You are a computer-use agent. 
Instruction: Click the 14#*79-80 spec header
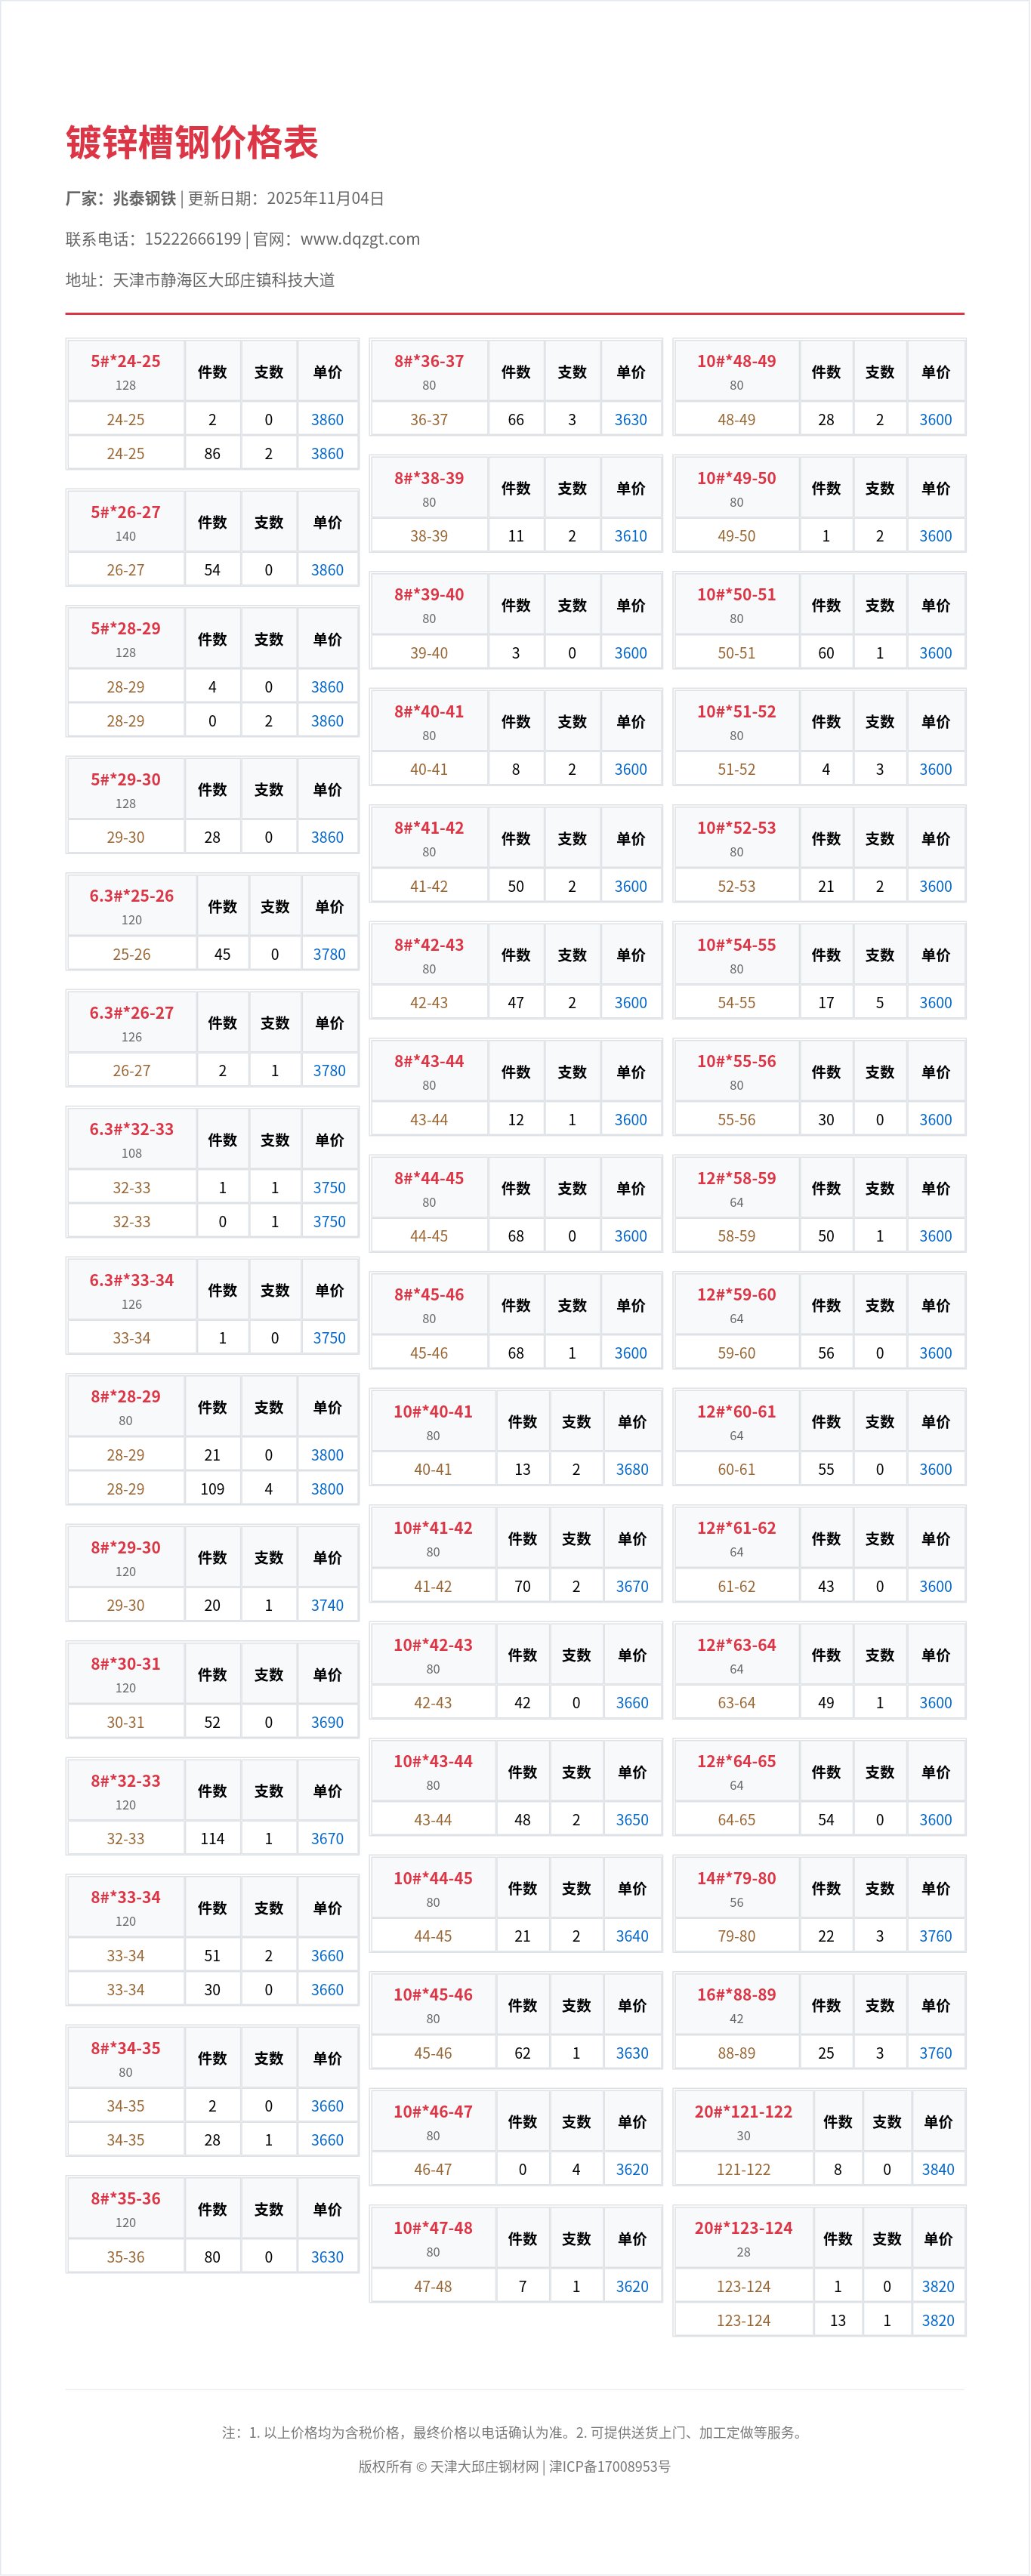pos(736,1878)
